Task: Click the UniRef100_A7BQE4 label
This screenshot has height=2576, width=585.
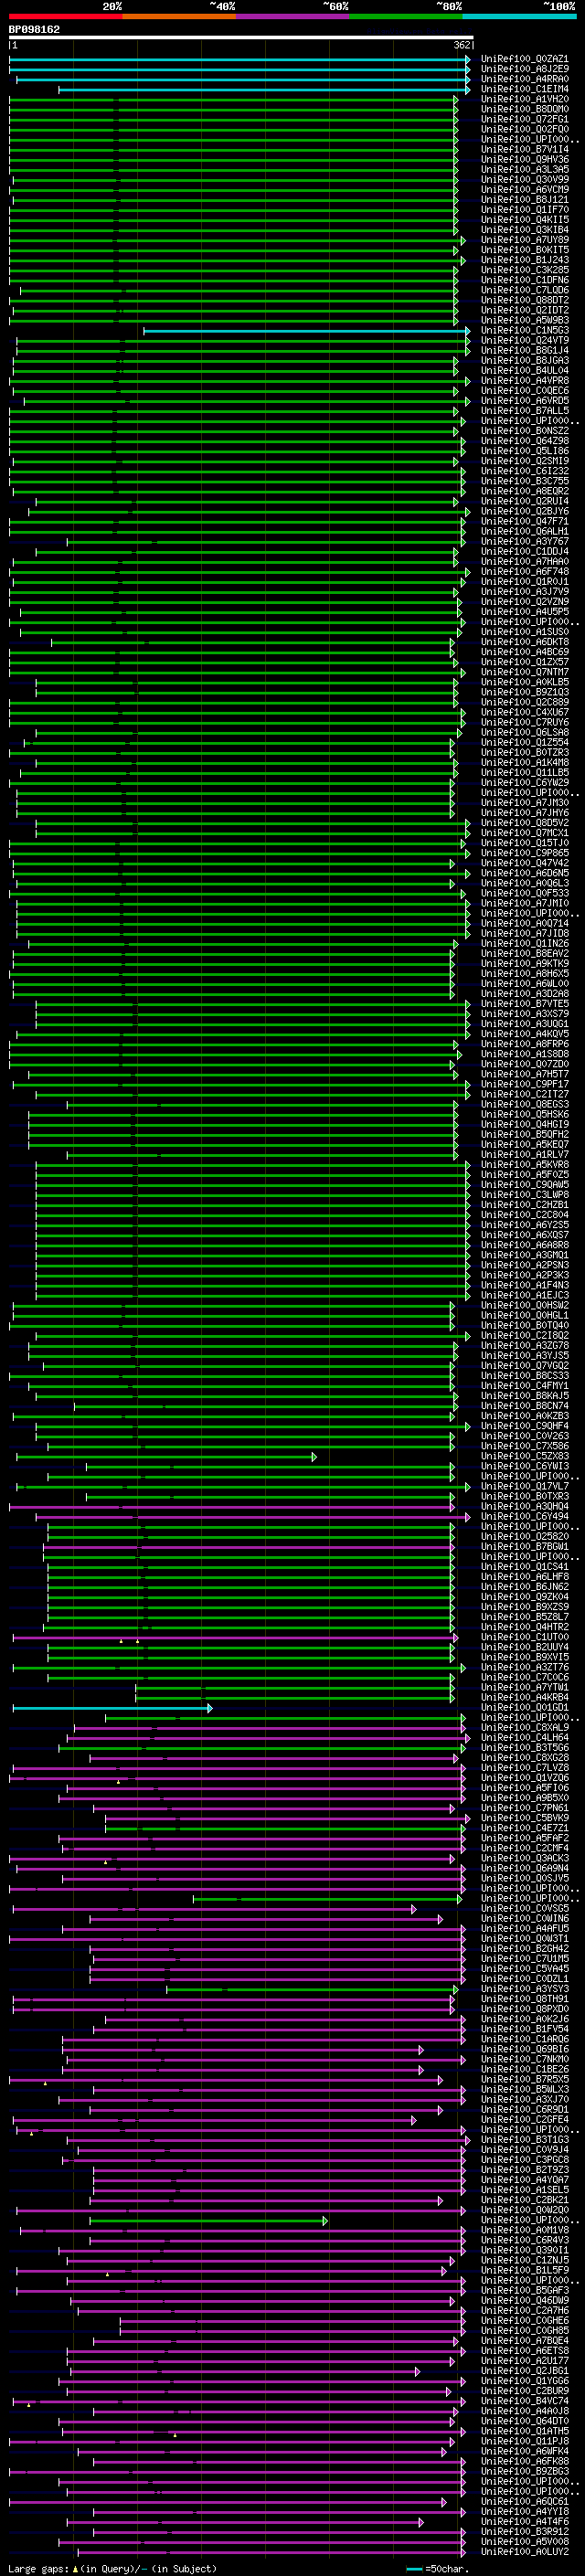Action: (x=524, y=2340)
